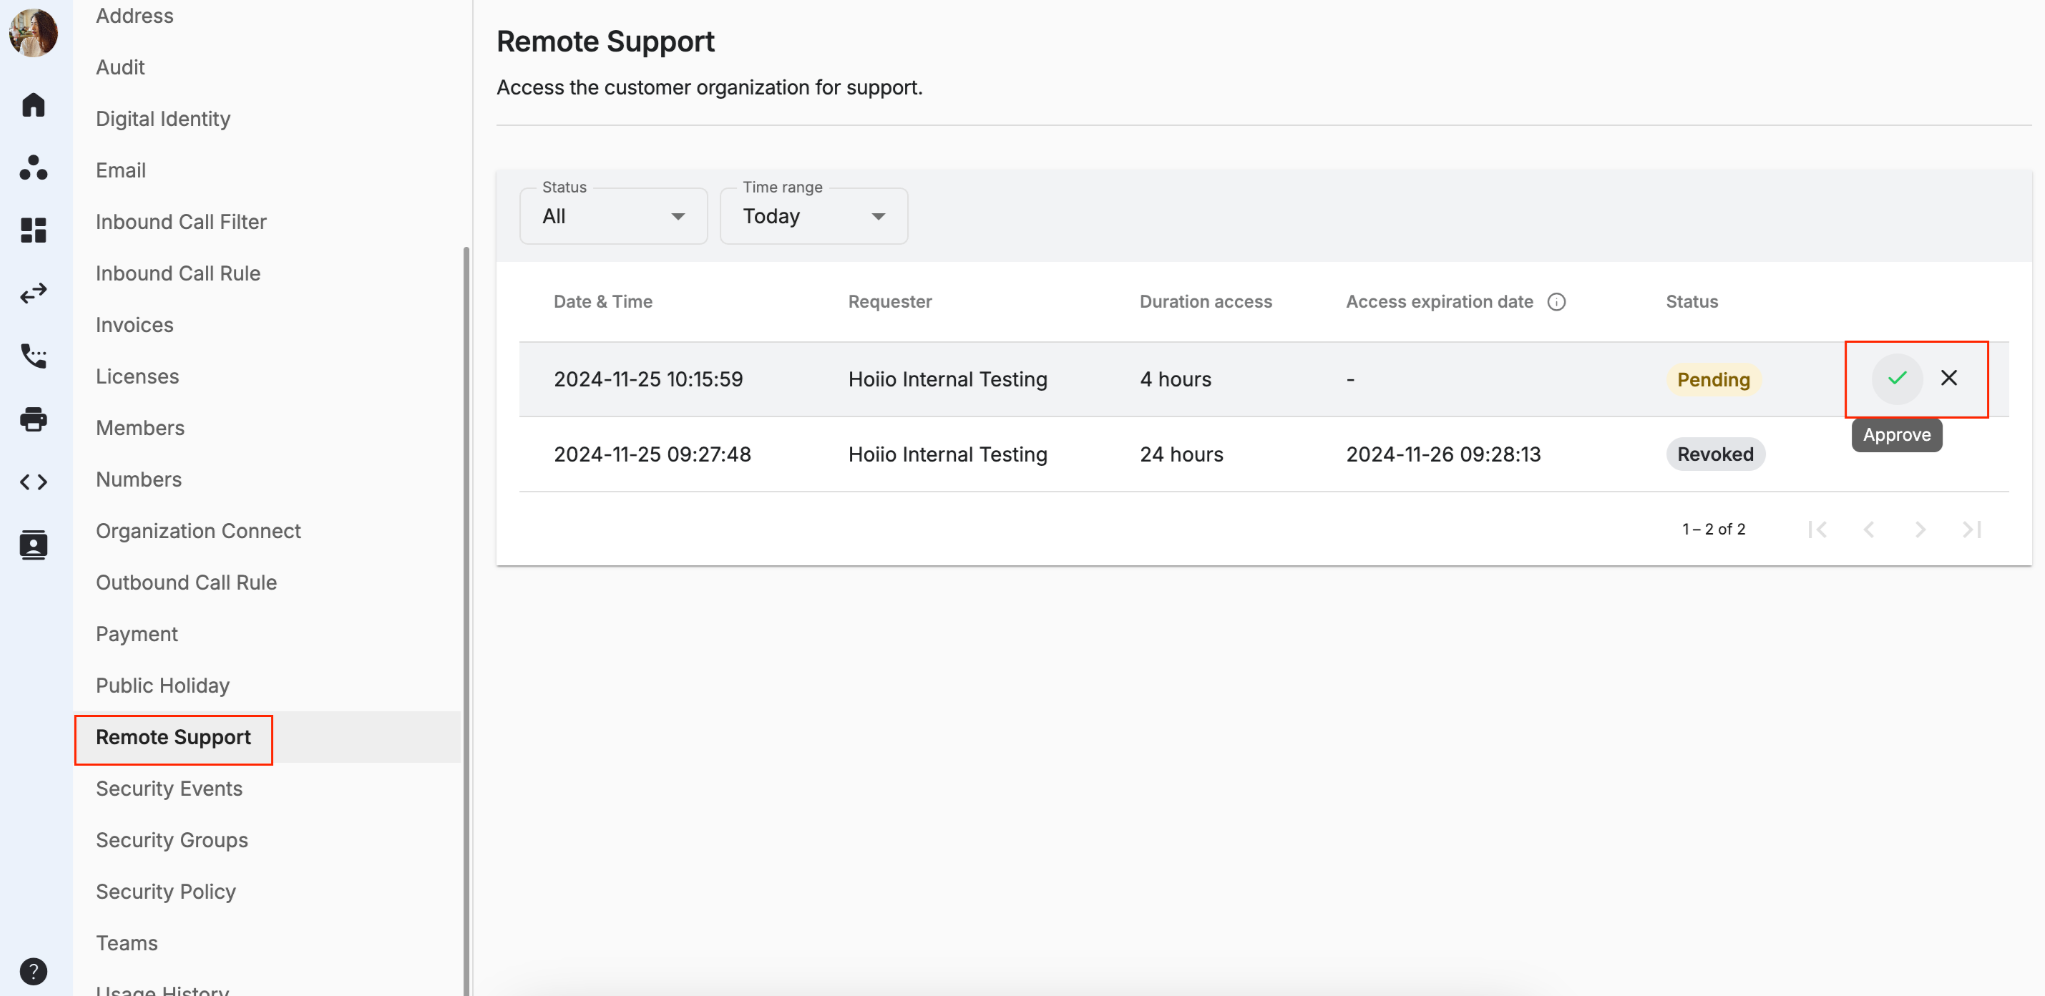Viewport: 2045px width, 996px height.
Task: Click the 24 hours duration cell
Action: coord(1181,454)
